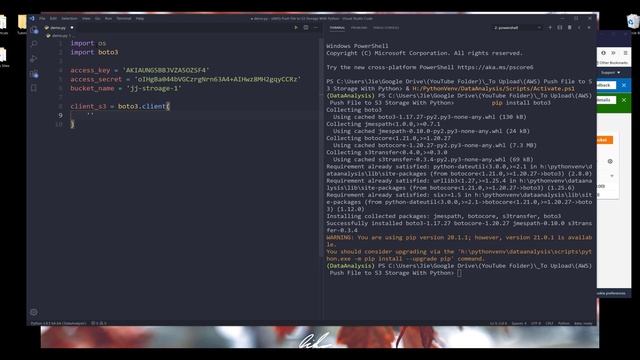Open the Edit menu
The height and width of the screenshot is (360, 640).
(x=53, y=18)
